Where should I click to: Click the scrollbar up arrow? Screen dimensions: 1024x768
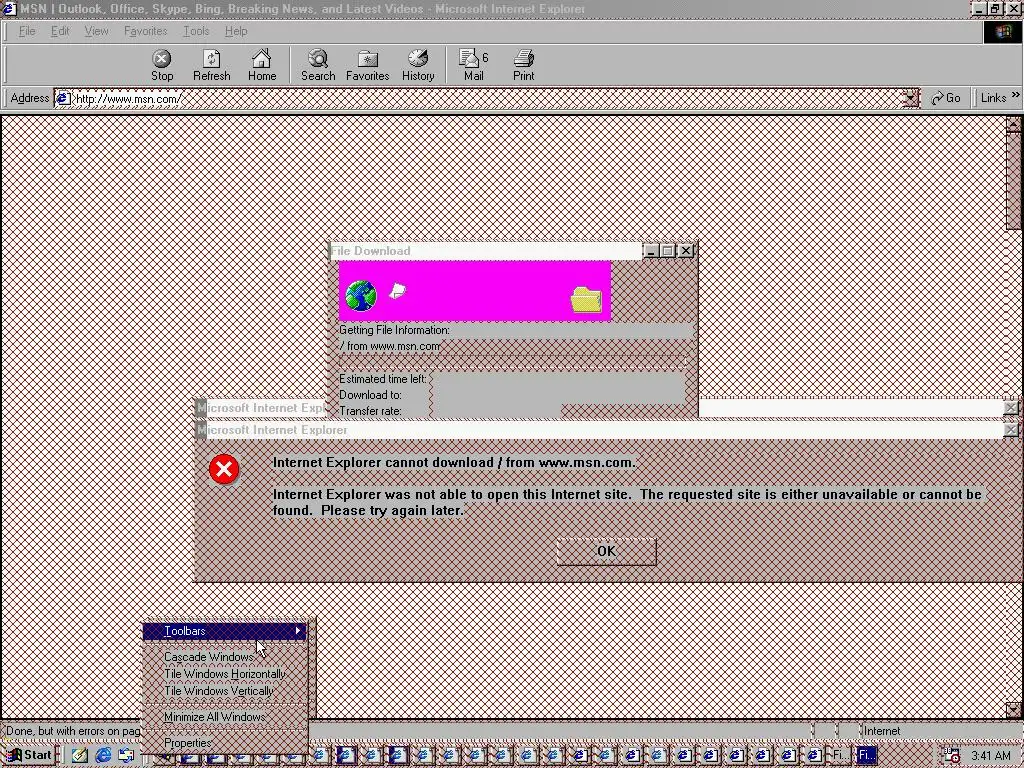[1014, 123]
